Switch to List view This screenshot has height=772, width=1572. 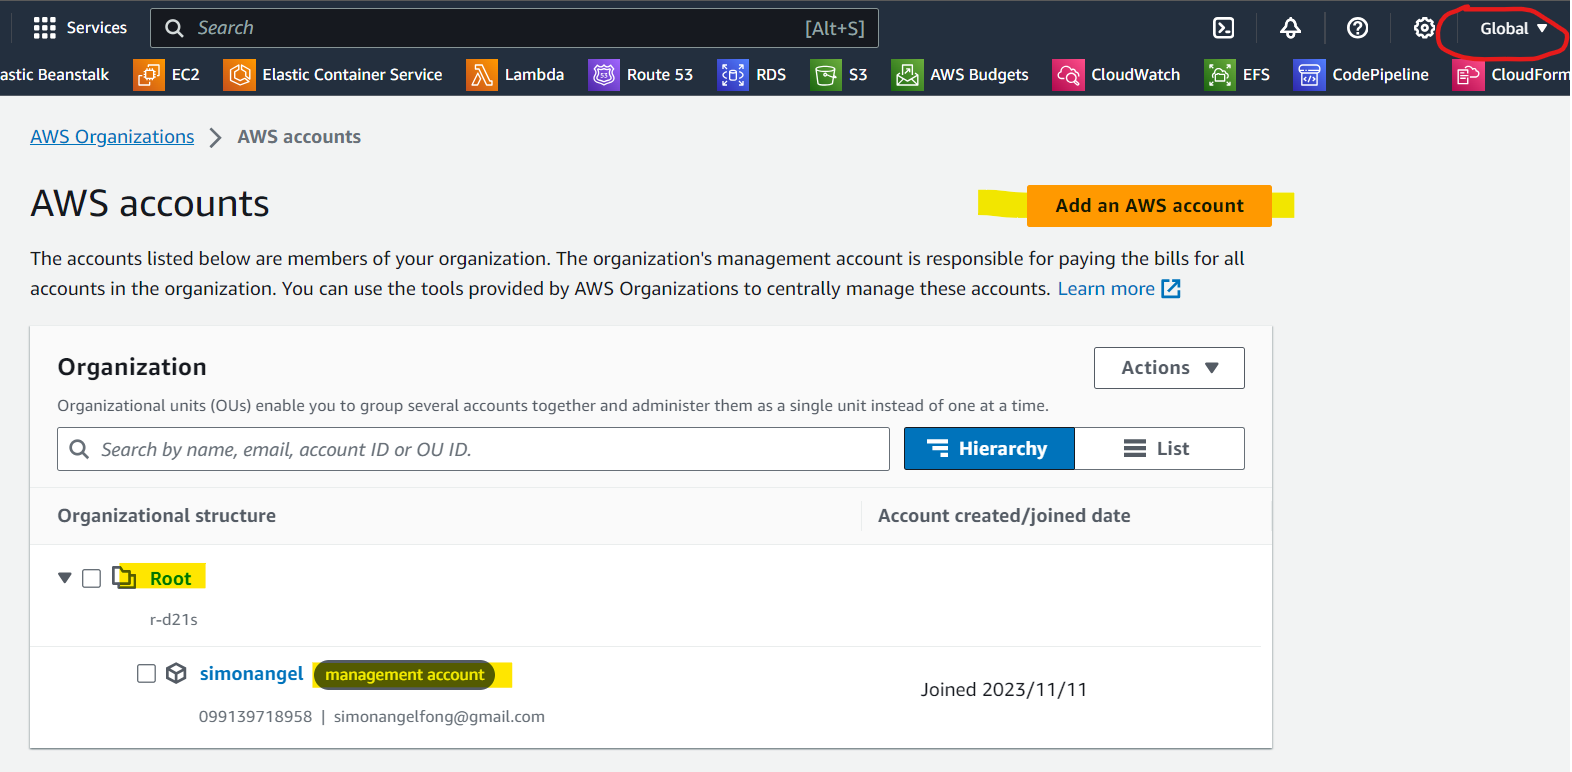click(x=1159, y=449)
